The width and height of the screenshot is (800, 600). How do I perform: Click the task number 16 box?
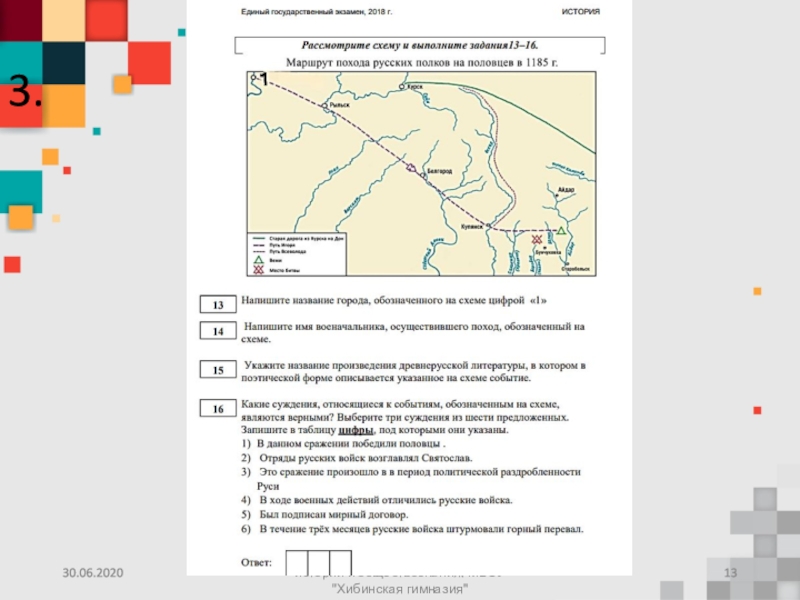click(216, 409)
